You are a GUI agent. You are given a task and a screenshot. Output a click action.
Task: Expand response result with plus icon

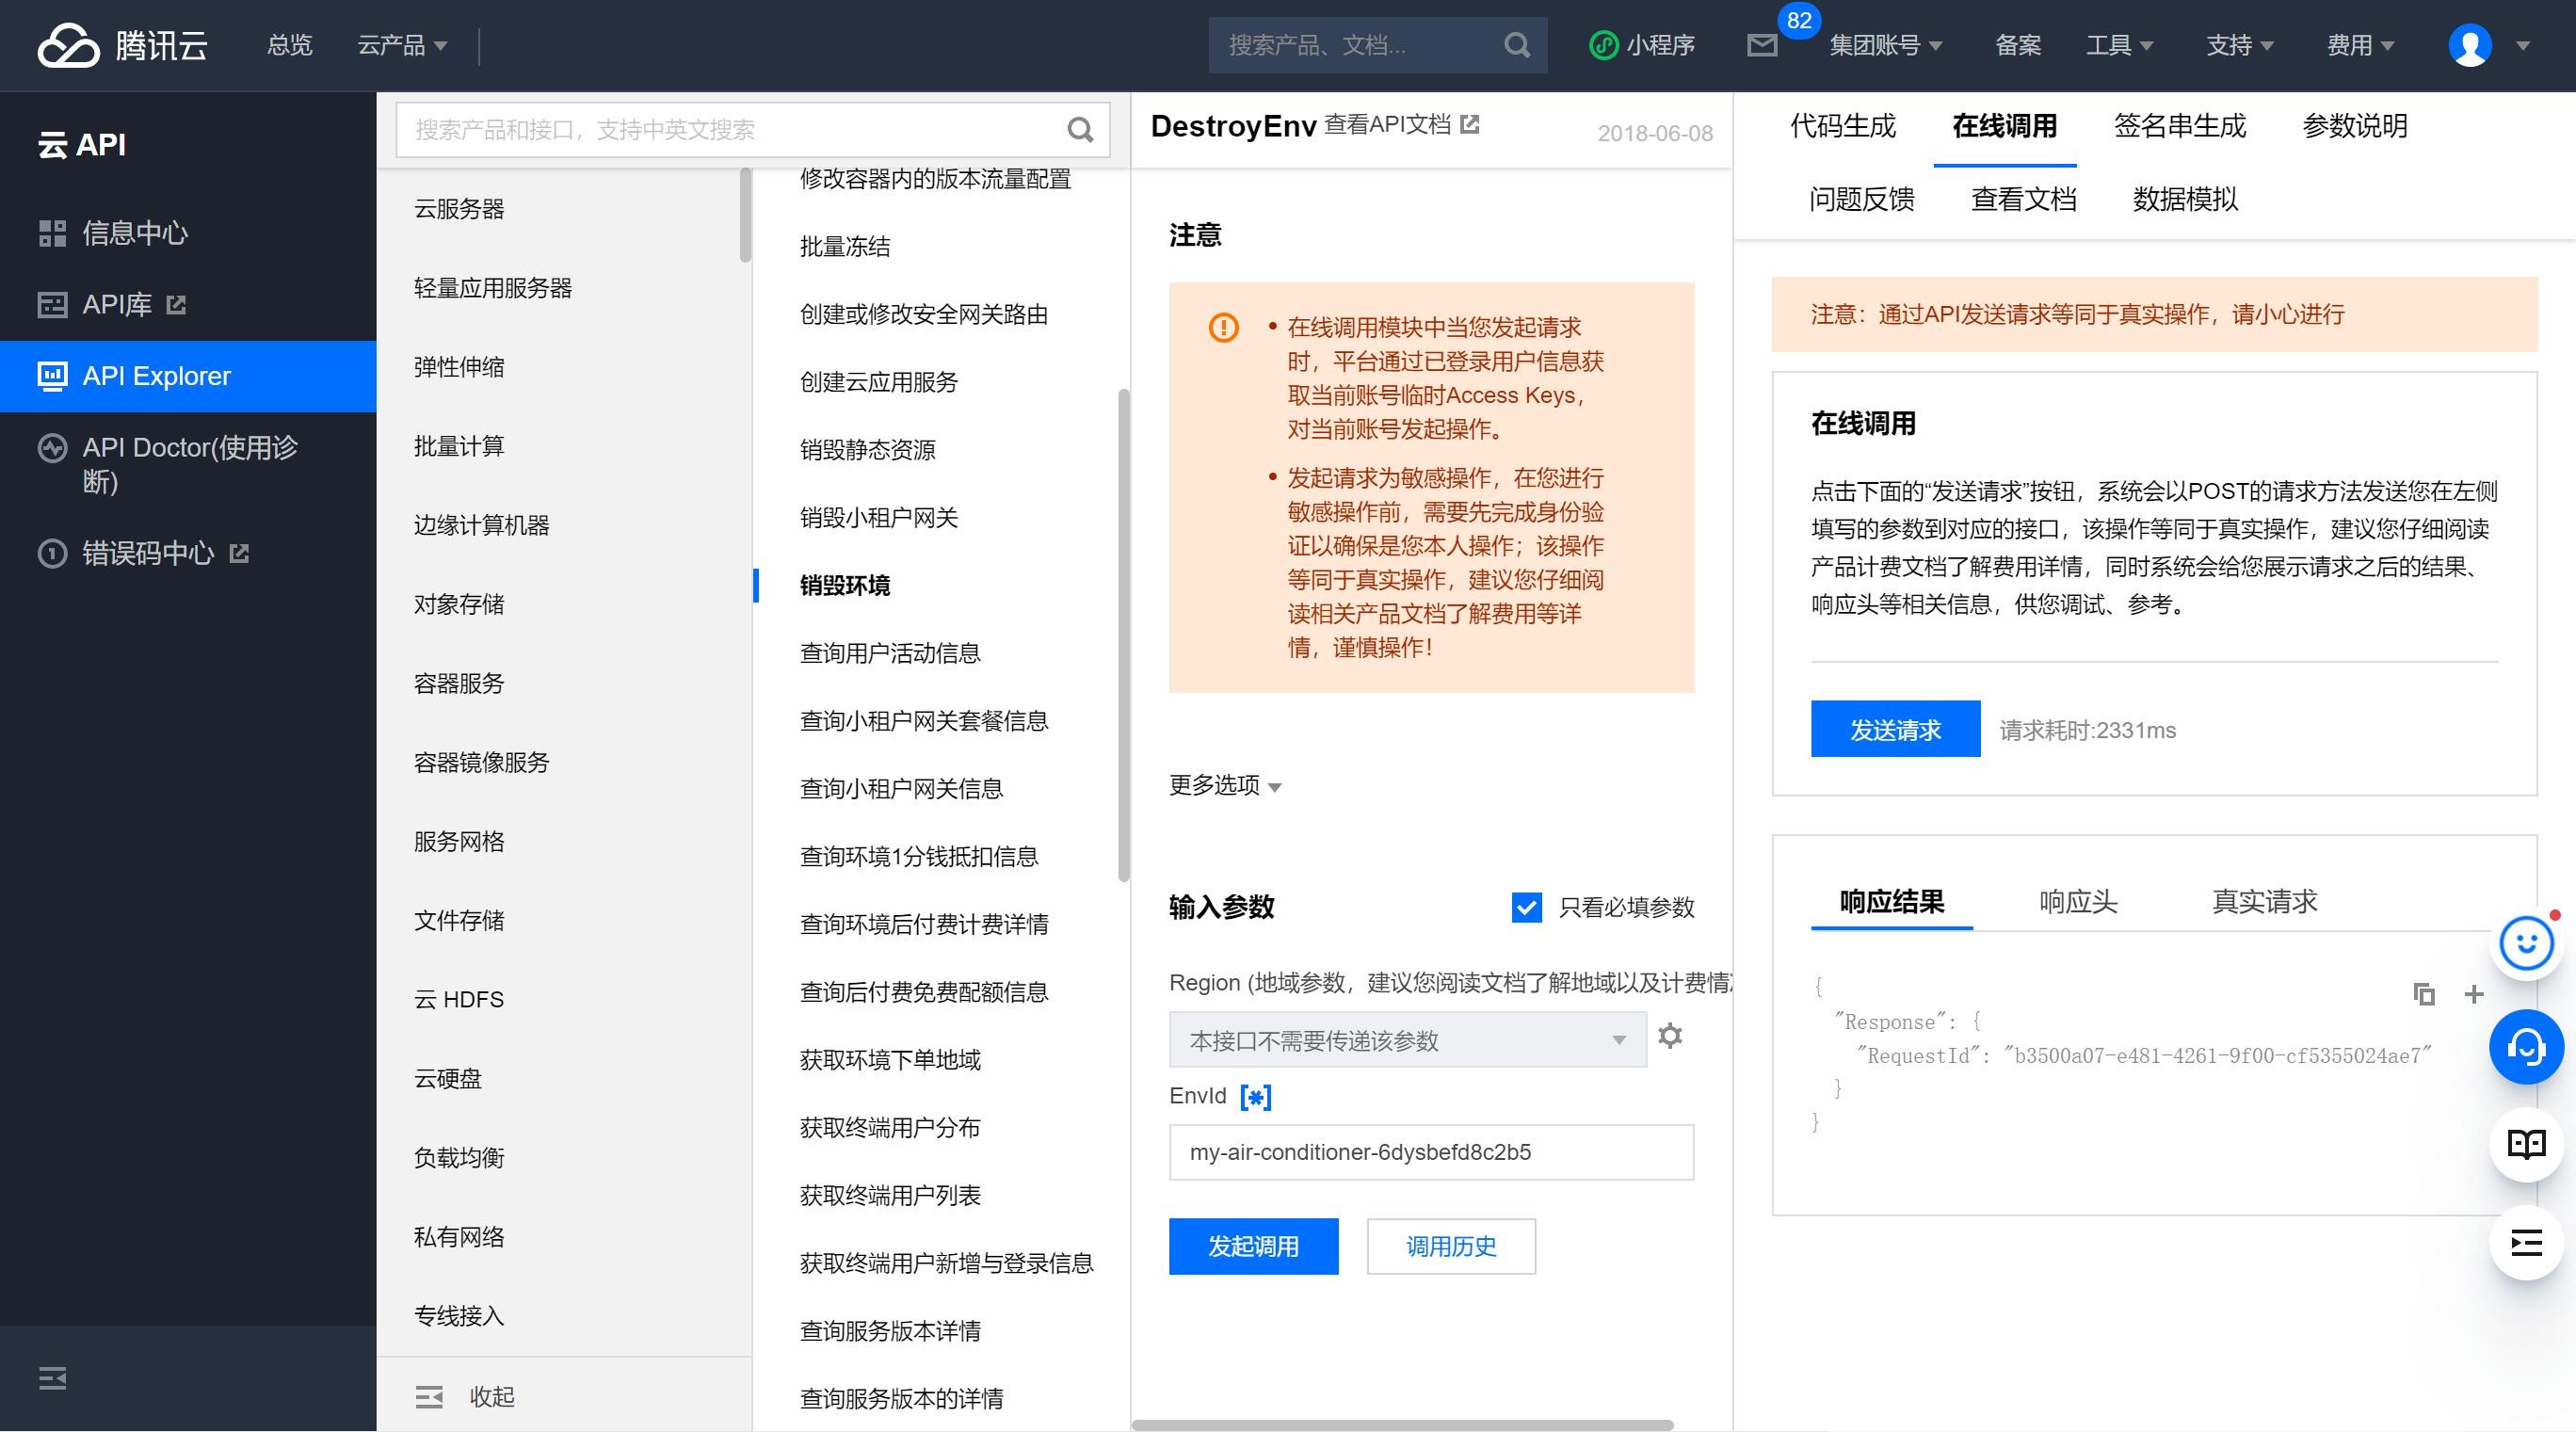tap(2474, 994)
